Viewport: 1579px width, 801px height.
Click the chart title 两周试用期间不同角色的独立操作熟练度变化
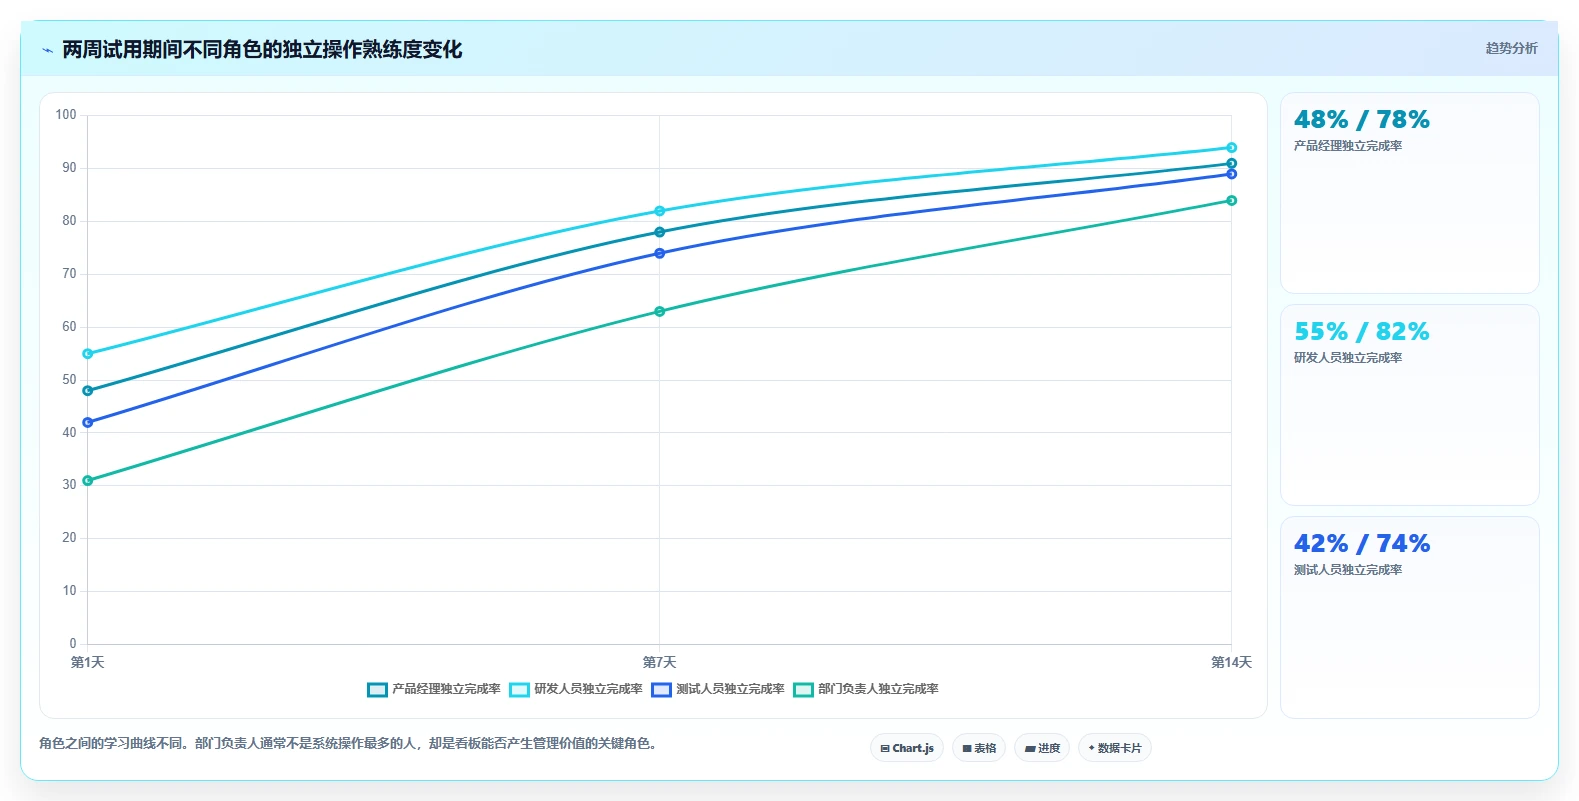(262, 50)
